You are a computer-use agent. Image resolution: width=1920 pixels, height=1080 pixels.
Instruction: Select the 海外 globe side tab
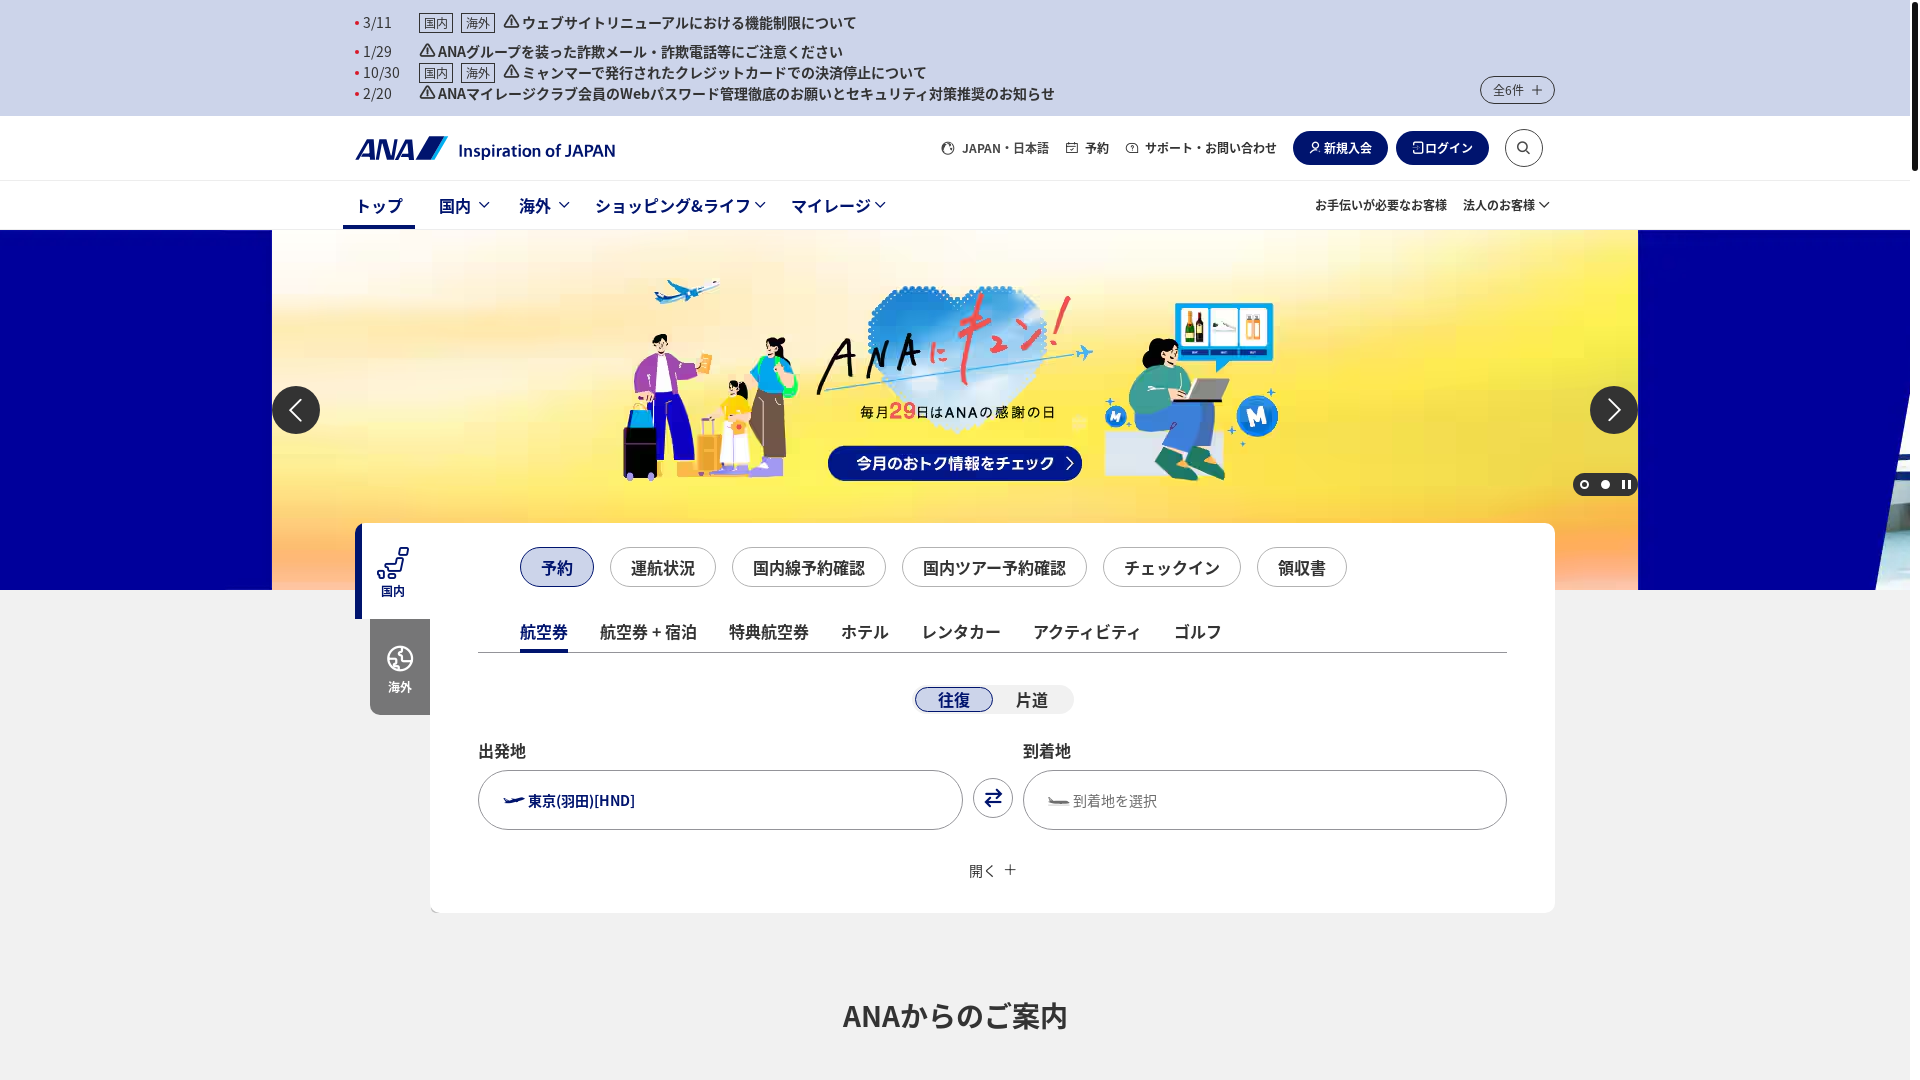point(400,667)
